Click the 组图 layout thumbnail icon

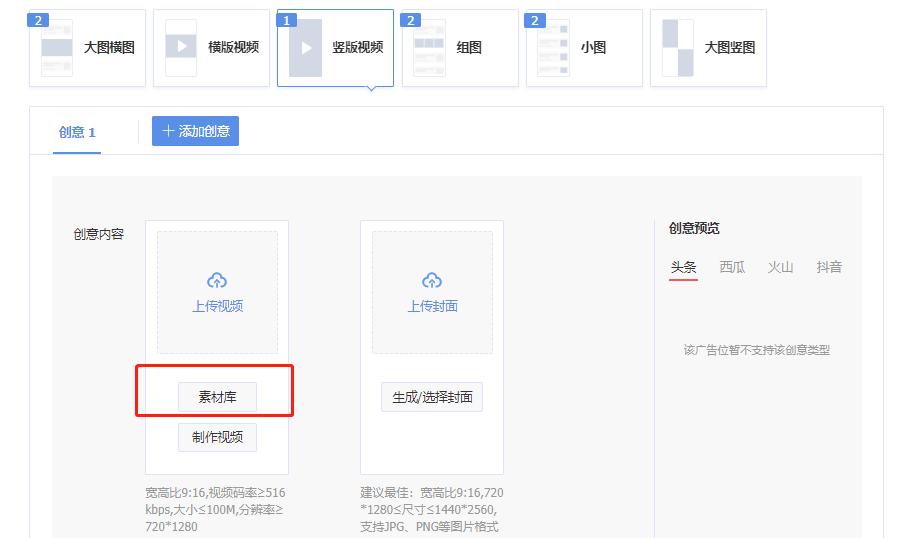[x=429, y=48]
